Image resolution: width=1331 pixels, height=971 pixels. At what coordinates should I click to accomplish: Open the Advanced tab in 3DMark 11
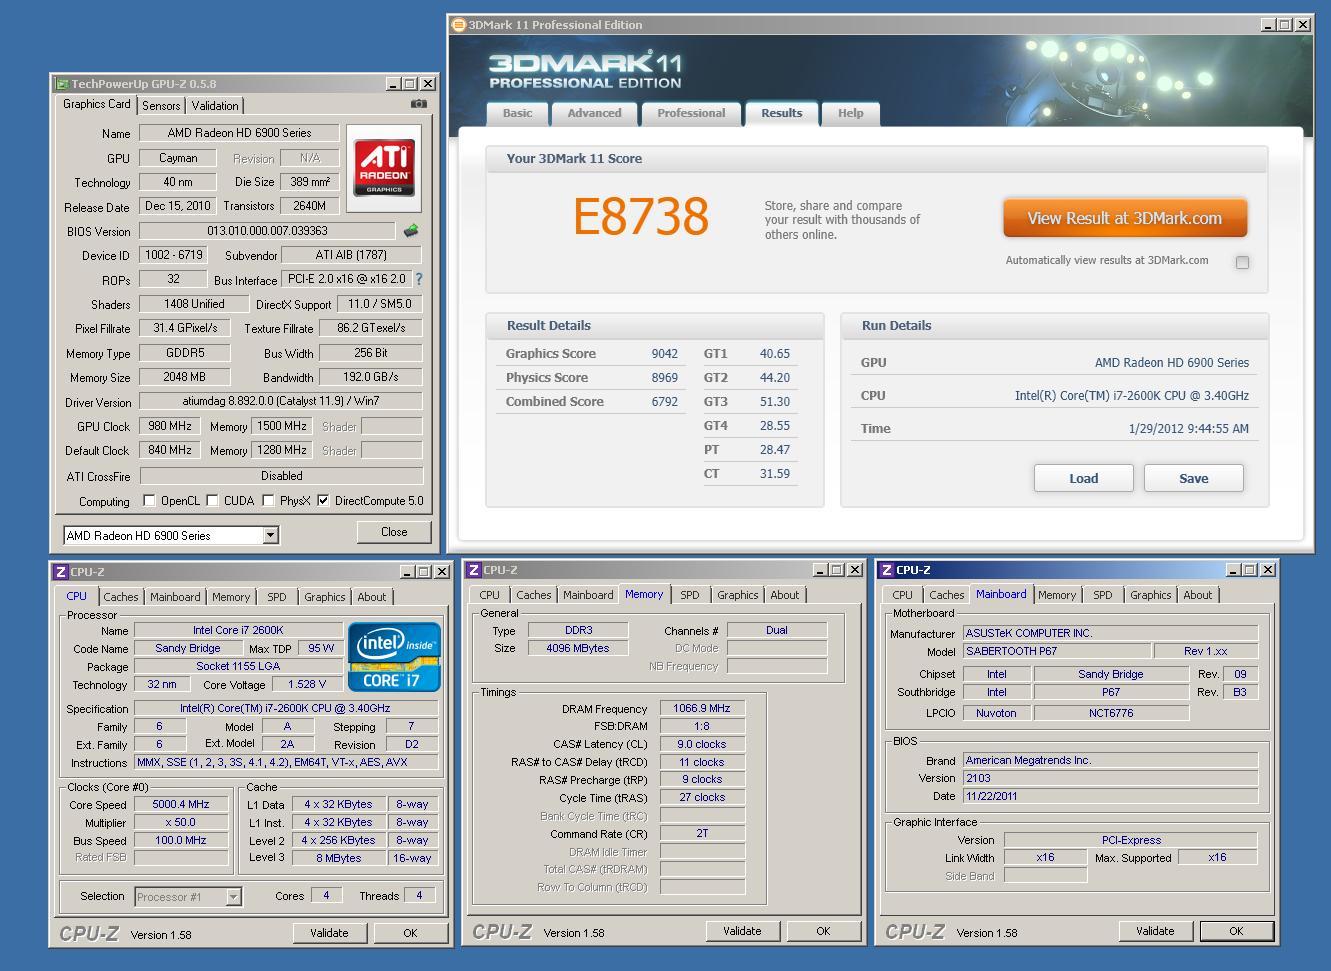pyautogui.click(x=595, y=113)
